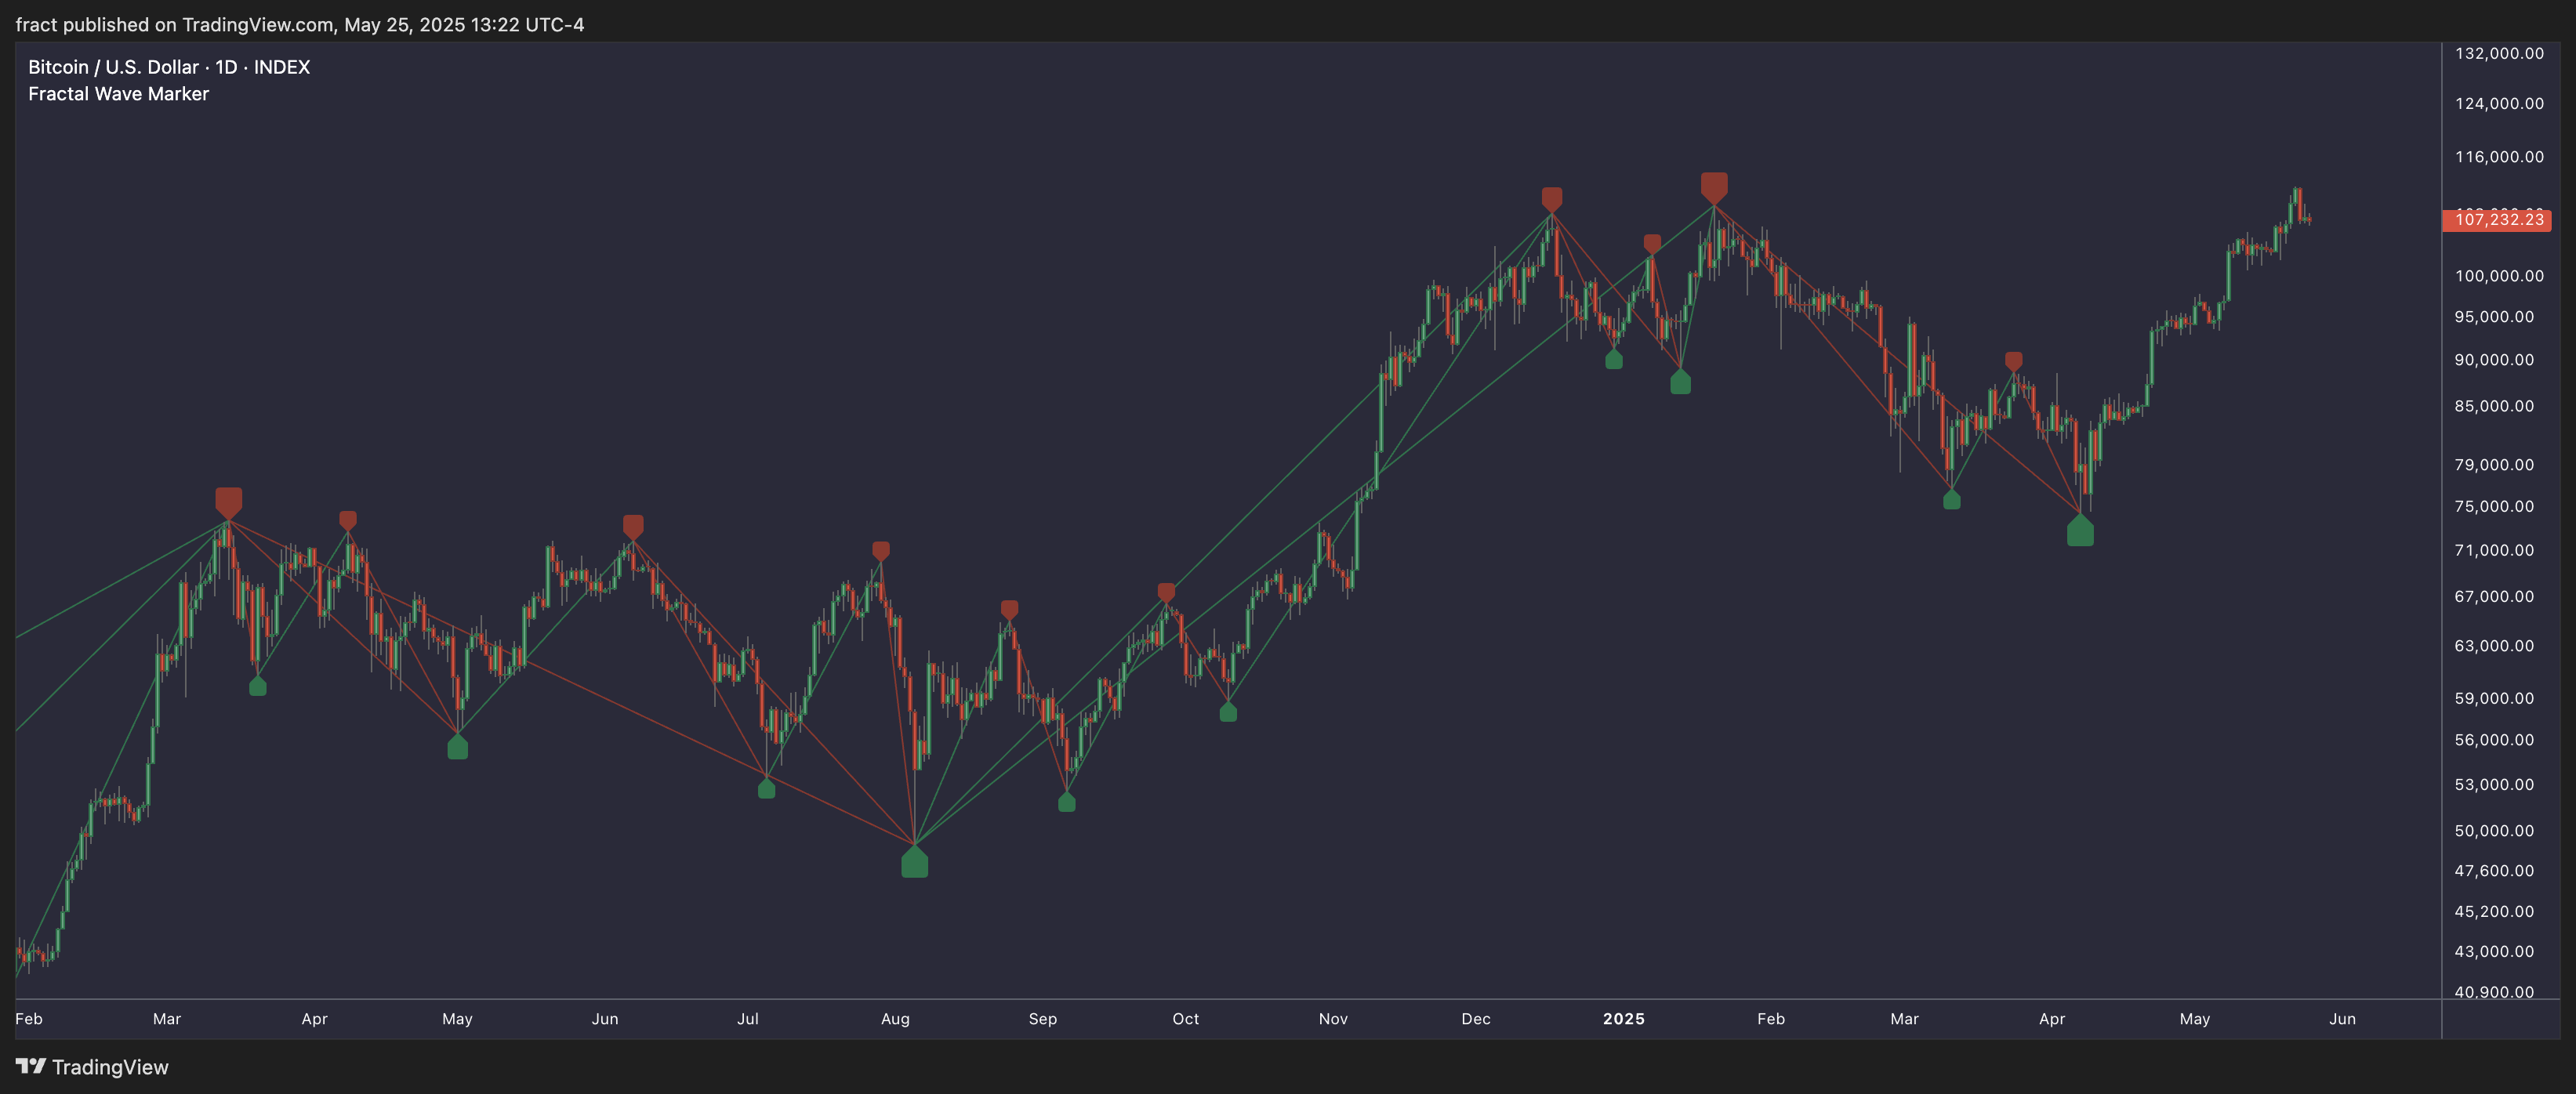Click the TradingView logo in the footer
The width and height of the screenshot is (2576, 1094).
point(92,1067)
